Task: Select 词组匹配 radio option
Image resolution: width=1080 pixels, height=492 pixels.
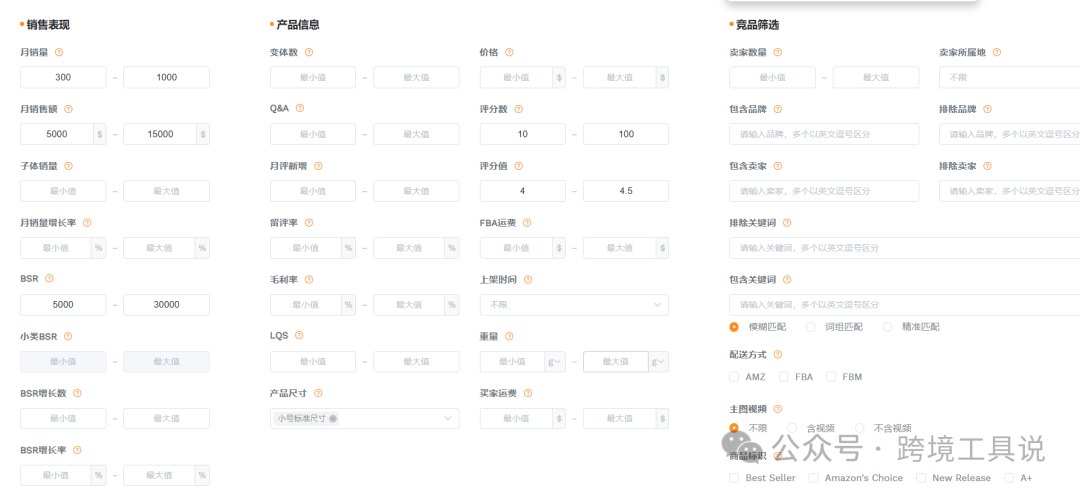Action: (811, 327)
